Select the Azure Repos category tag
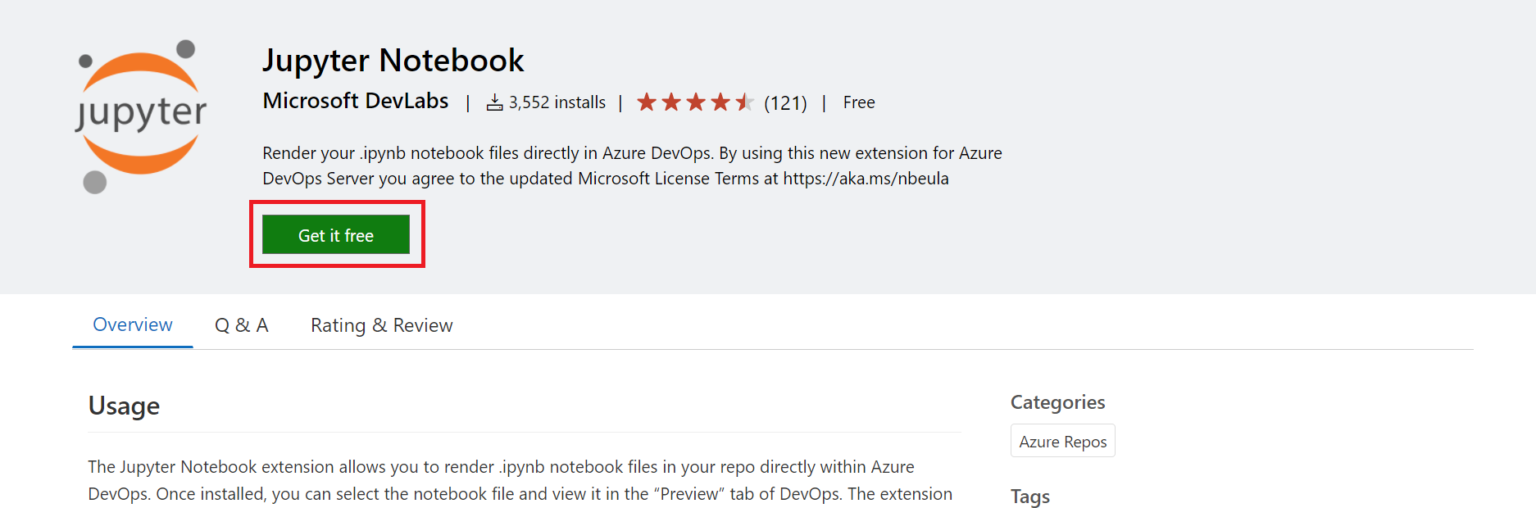Screen dimensions: 1536x508 [x=1062, y=441]
